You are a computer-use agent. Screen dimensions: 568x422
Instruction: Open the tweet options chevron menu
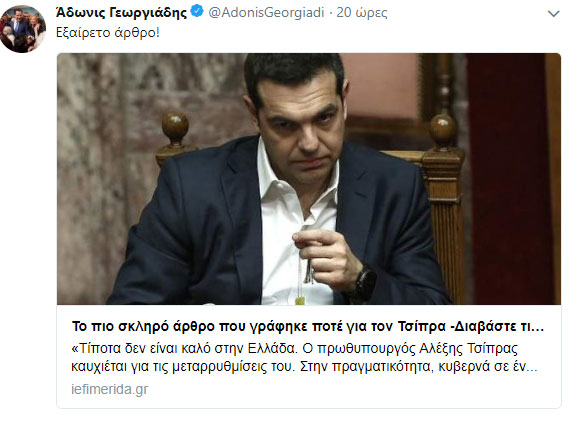pyautogui.click(x=553, y=14)
